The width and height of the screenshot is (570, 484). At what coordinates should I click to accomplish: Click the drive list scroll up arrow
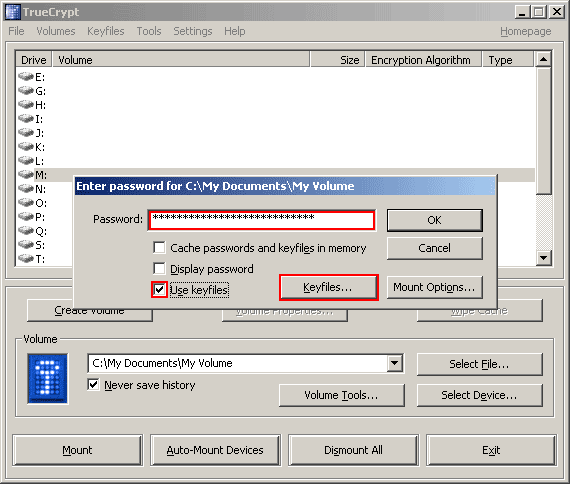click(544, 59)
